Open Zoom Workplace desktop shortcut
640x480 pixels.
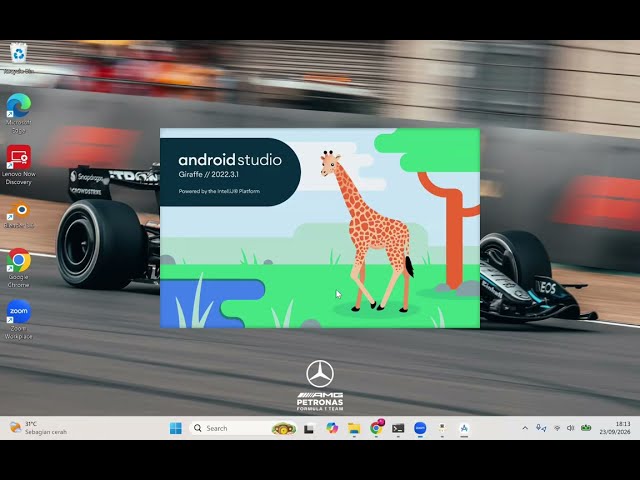18,319
